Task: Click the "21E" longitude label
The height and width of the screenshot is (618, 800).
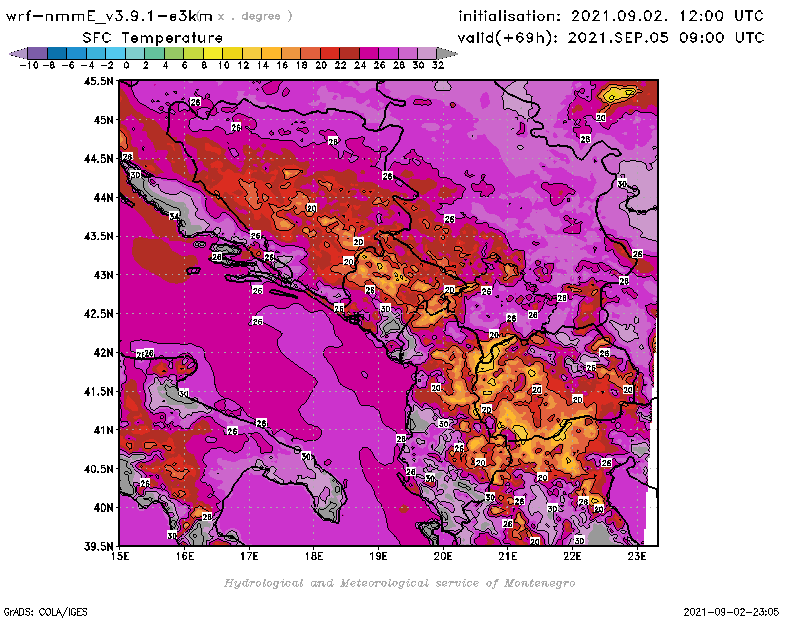Action: (508, 556)
